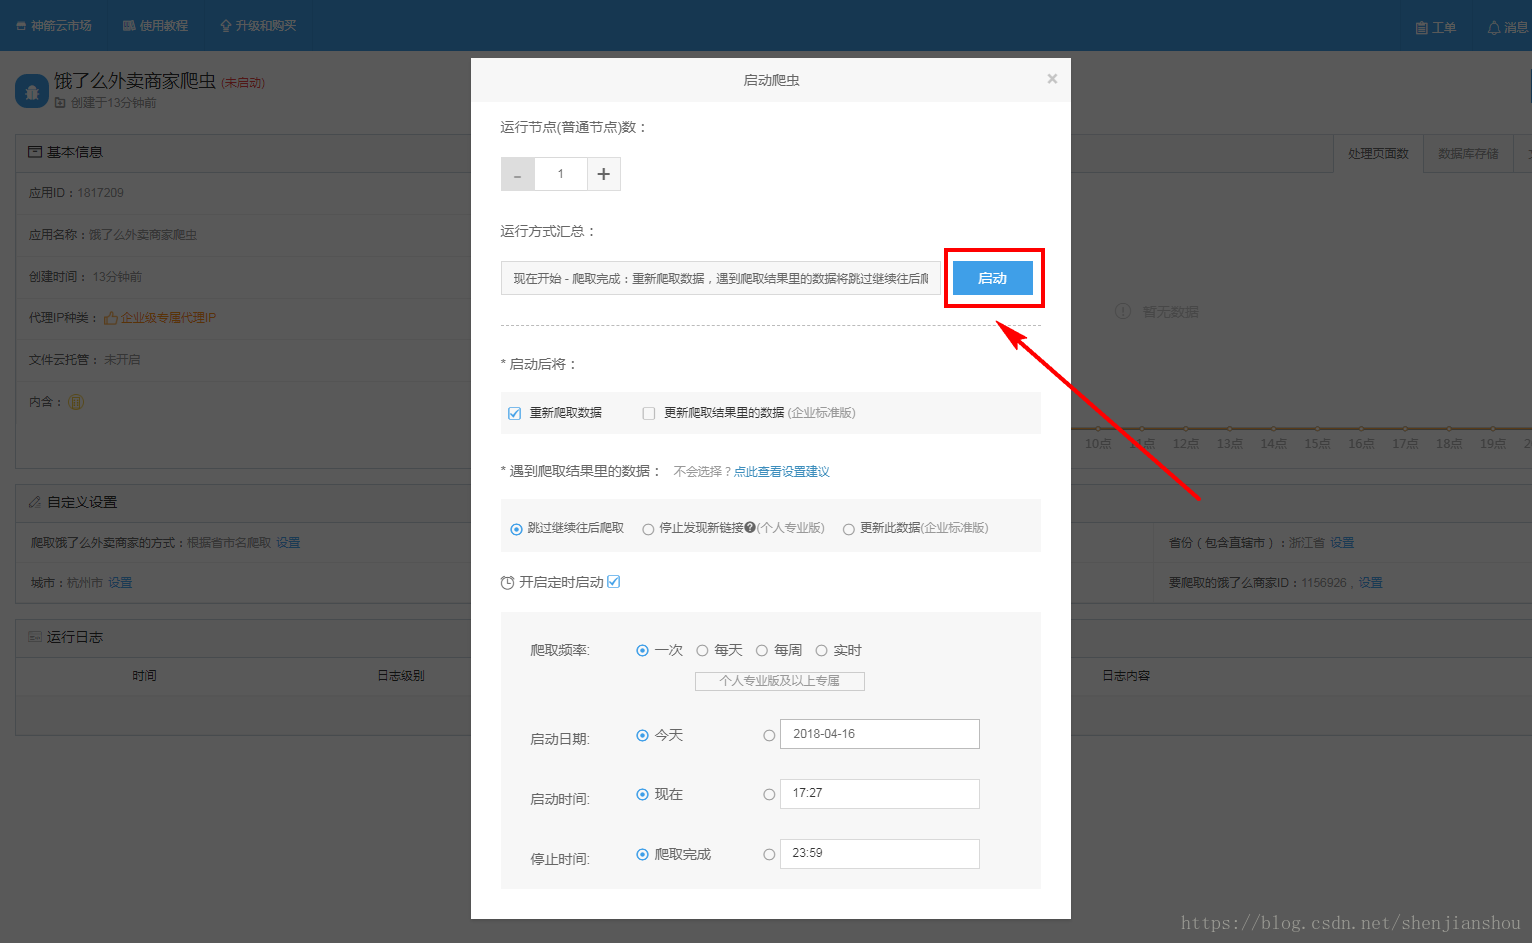Click the clock icon by 开启定时启动
Image resolution: width=1532 pixels, height=943 pixels.
coord(507,582)
